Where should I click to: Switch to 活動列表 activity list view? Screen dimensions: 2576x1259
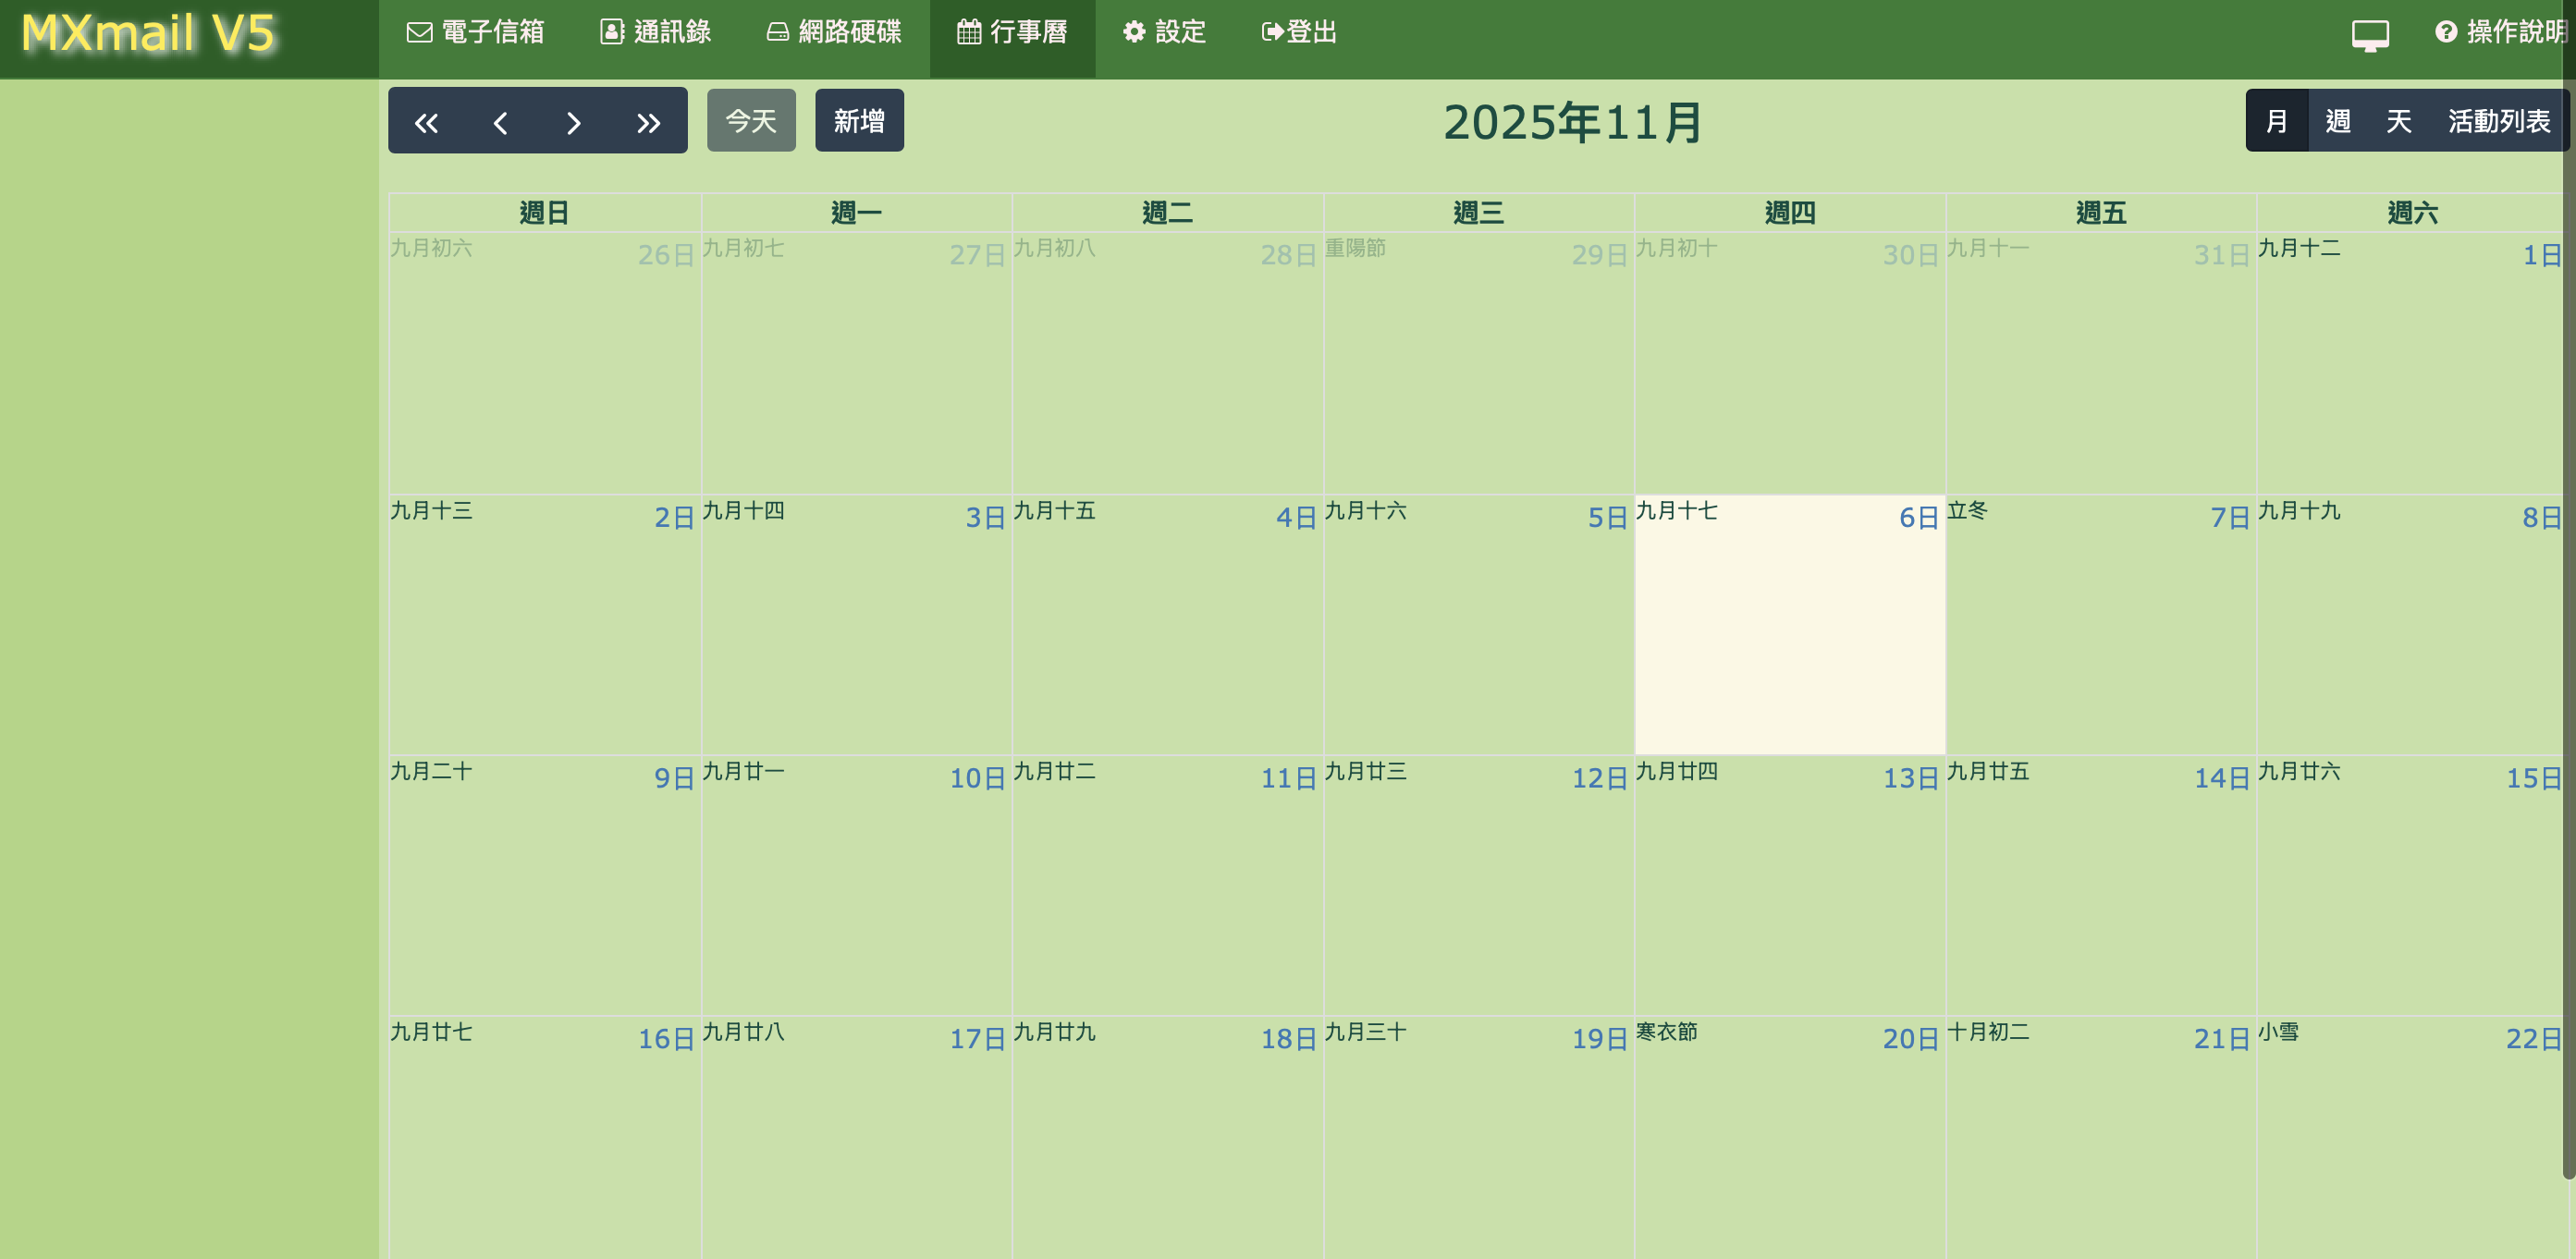point(2498,121)
